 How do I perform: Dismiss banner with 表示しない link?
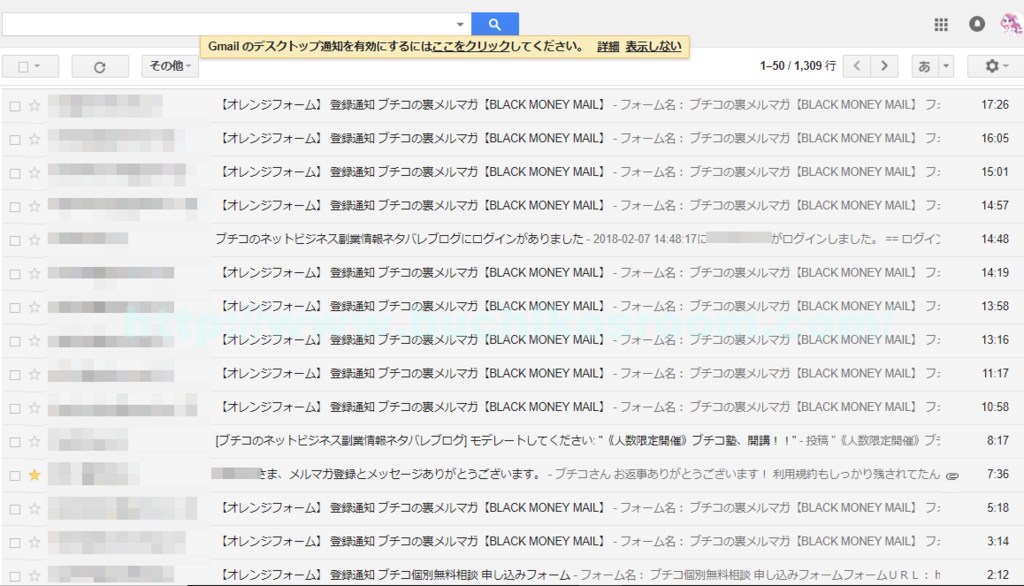(653, 46)
